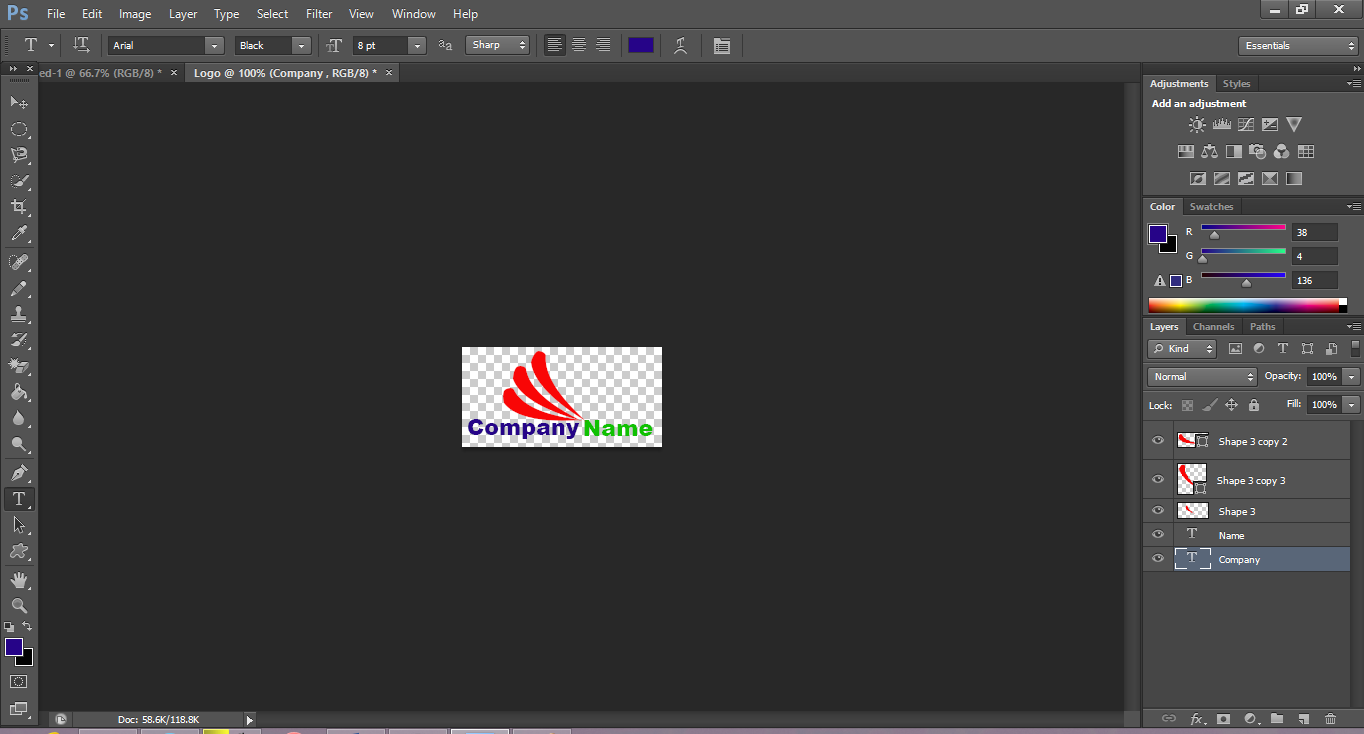1364x734 pixels.
Task: Select the Paint Bucket tool
Action: point(19,393)
